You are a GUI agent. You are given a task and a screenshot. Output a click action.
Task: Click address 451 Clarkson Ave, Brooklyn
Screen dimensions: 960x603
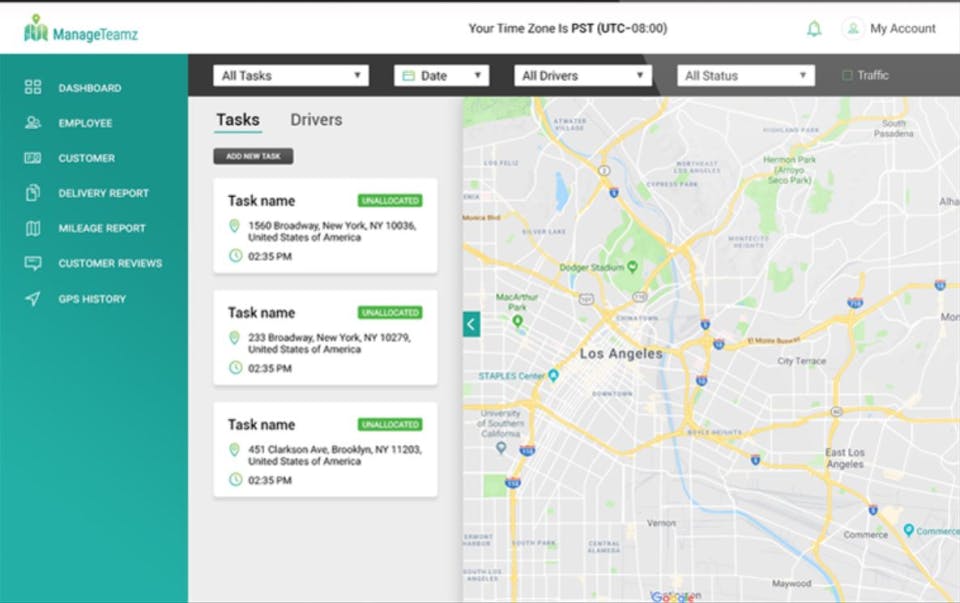[x=335, y=455]
